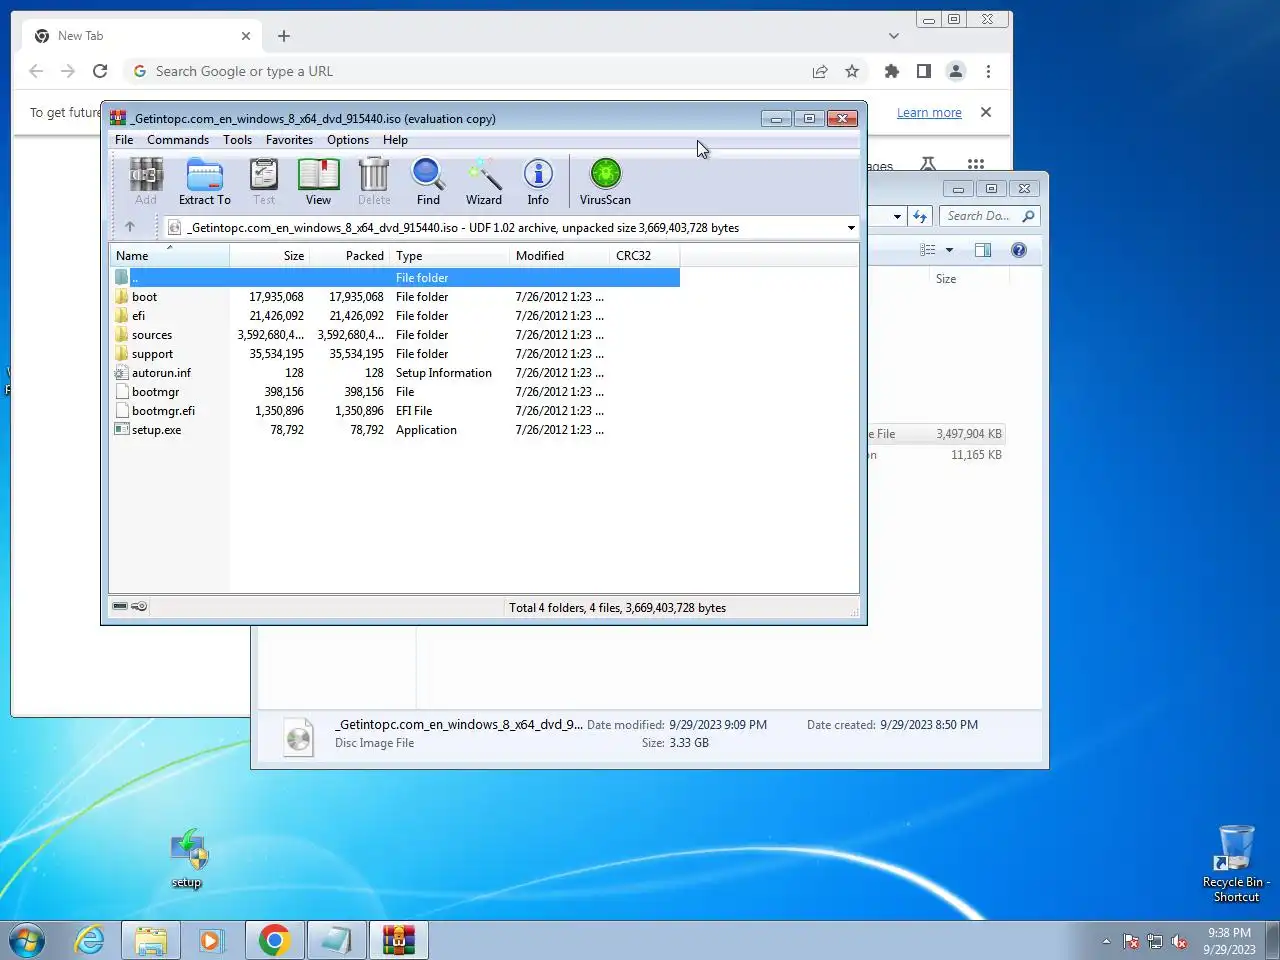Image resolution: width=1280 pixels, height=960 pixels.
Task: Open Recycle Bin shortcut on desktop
Action: coord(1236,864)
